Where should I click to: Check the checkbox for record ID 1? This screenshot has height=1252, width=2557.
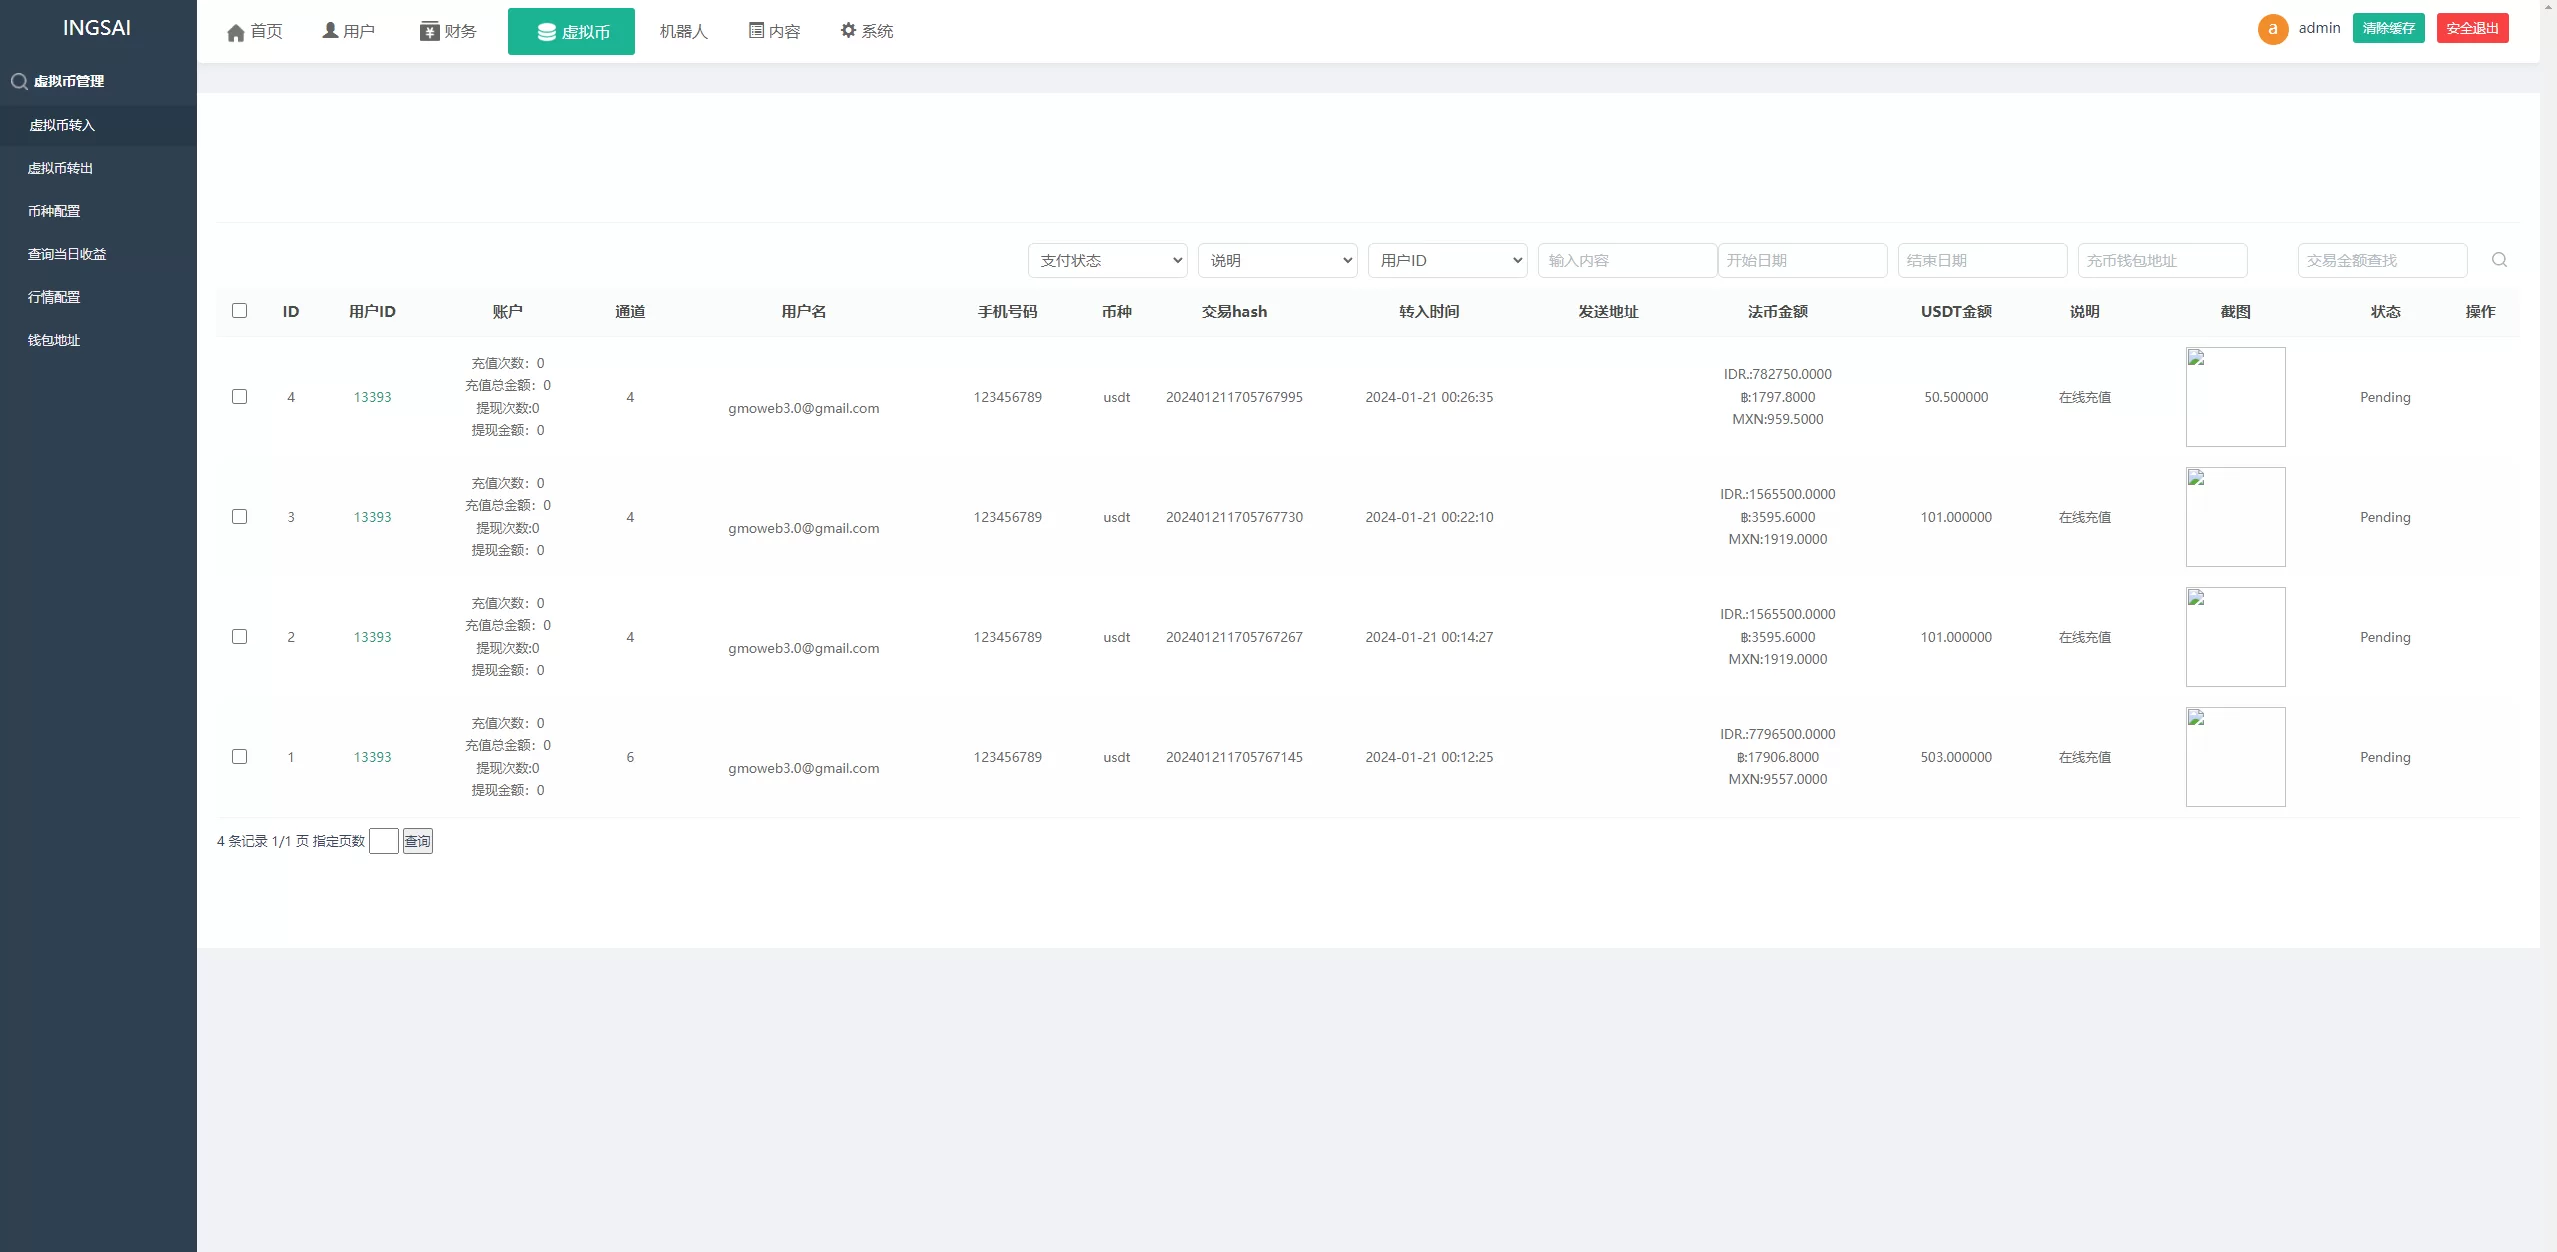pyautogui.click(x=239, y=757)
